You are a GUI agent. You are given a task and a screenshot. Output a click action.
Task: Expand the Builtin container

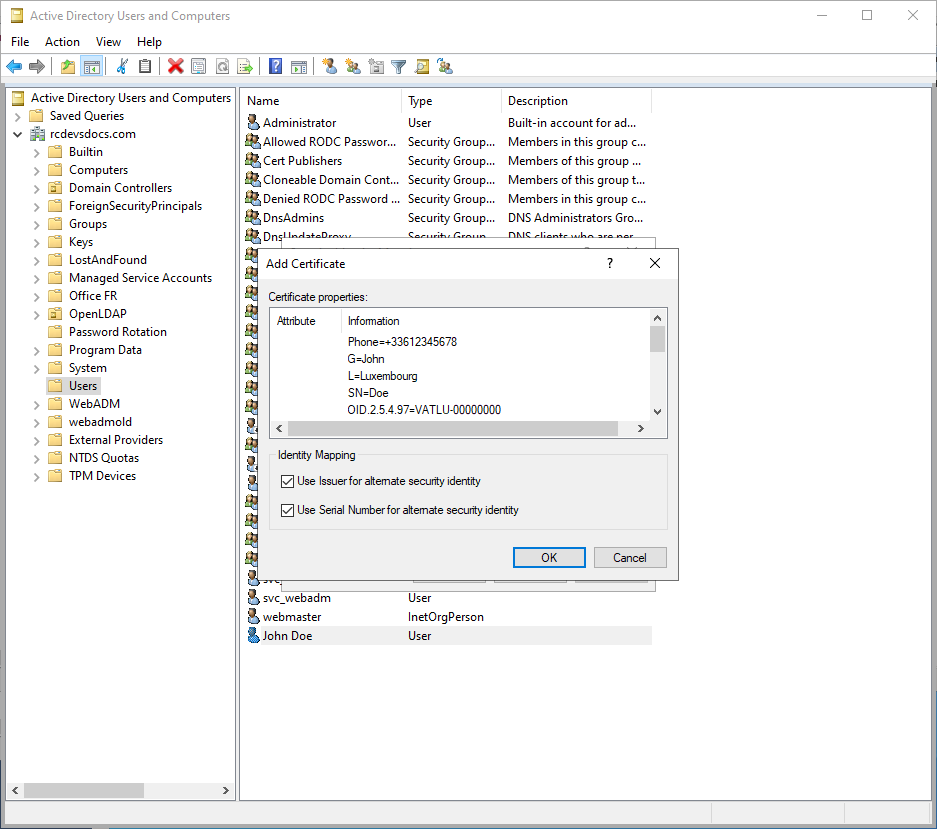(36, 153)
